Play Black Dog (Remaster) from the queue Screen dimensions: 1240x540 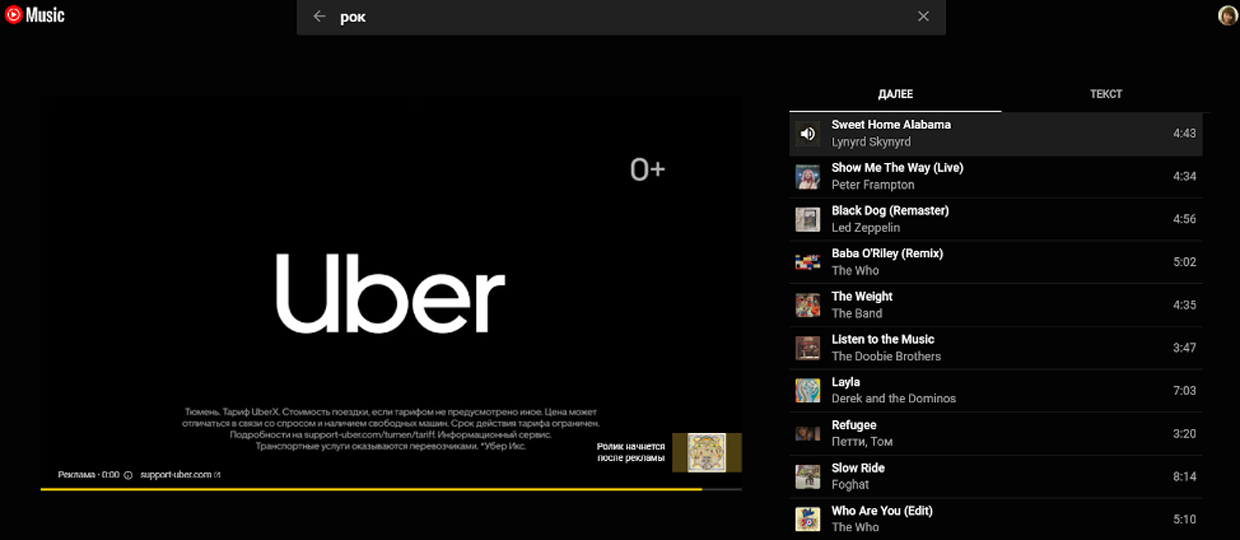pyautogui.click(x=890, y=211)
